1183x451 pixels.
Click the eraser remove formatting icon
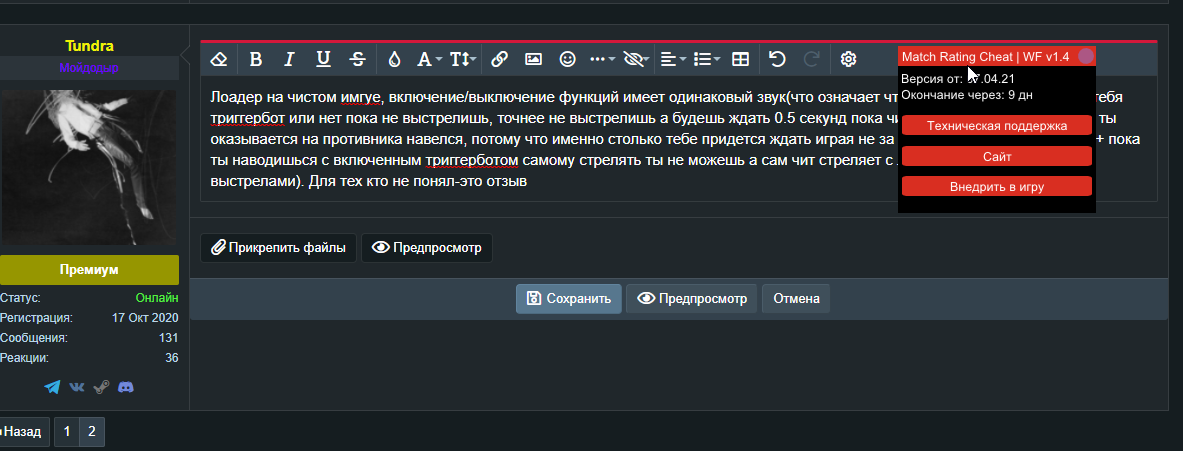pos(220,59)
